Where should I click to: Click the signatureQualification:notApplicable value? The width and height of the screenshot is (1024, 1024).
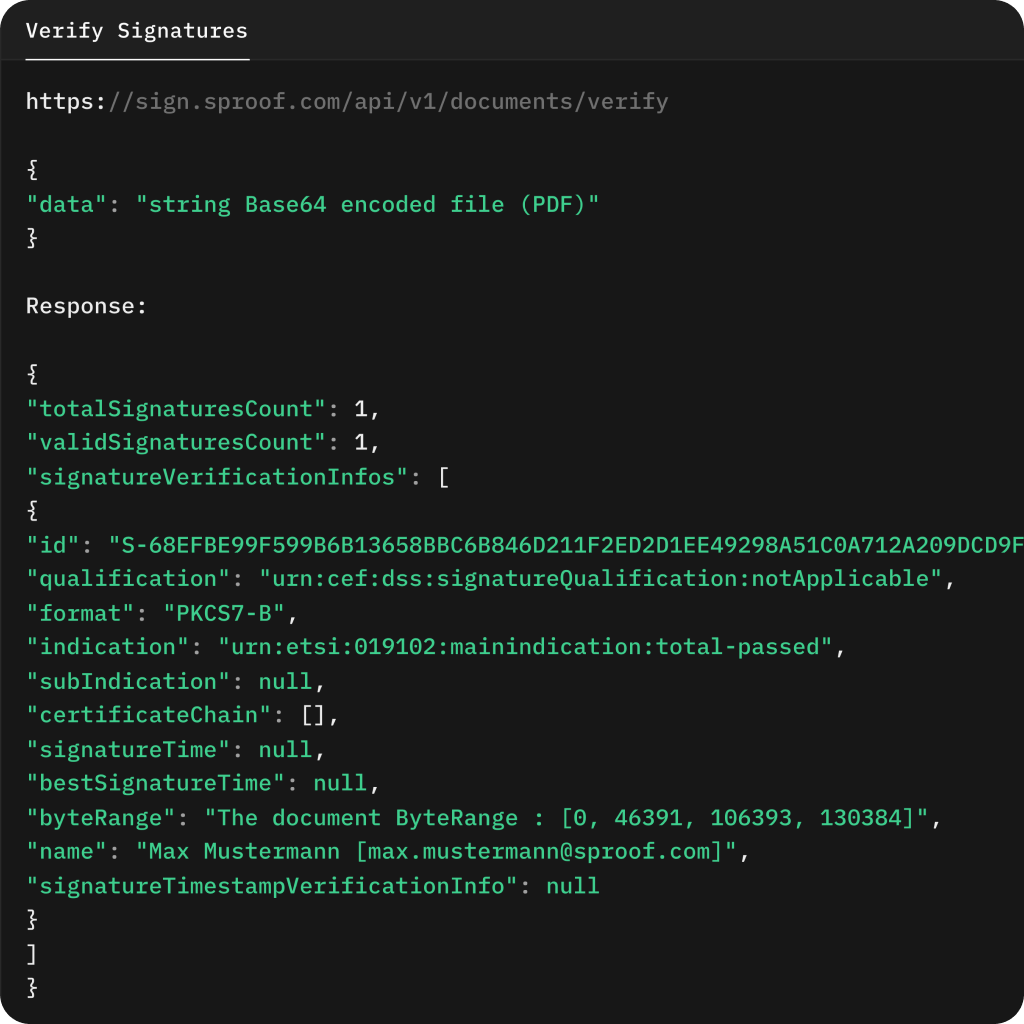coord(600,579)
